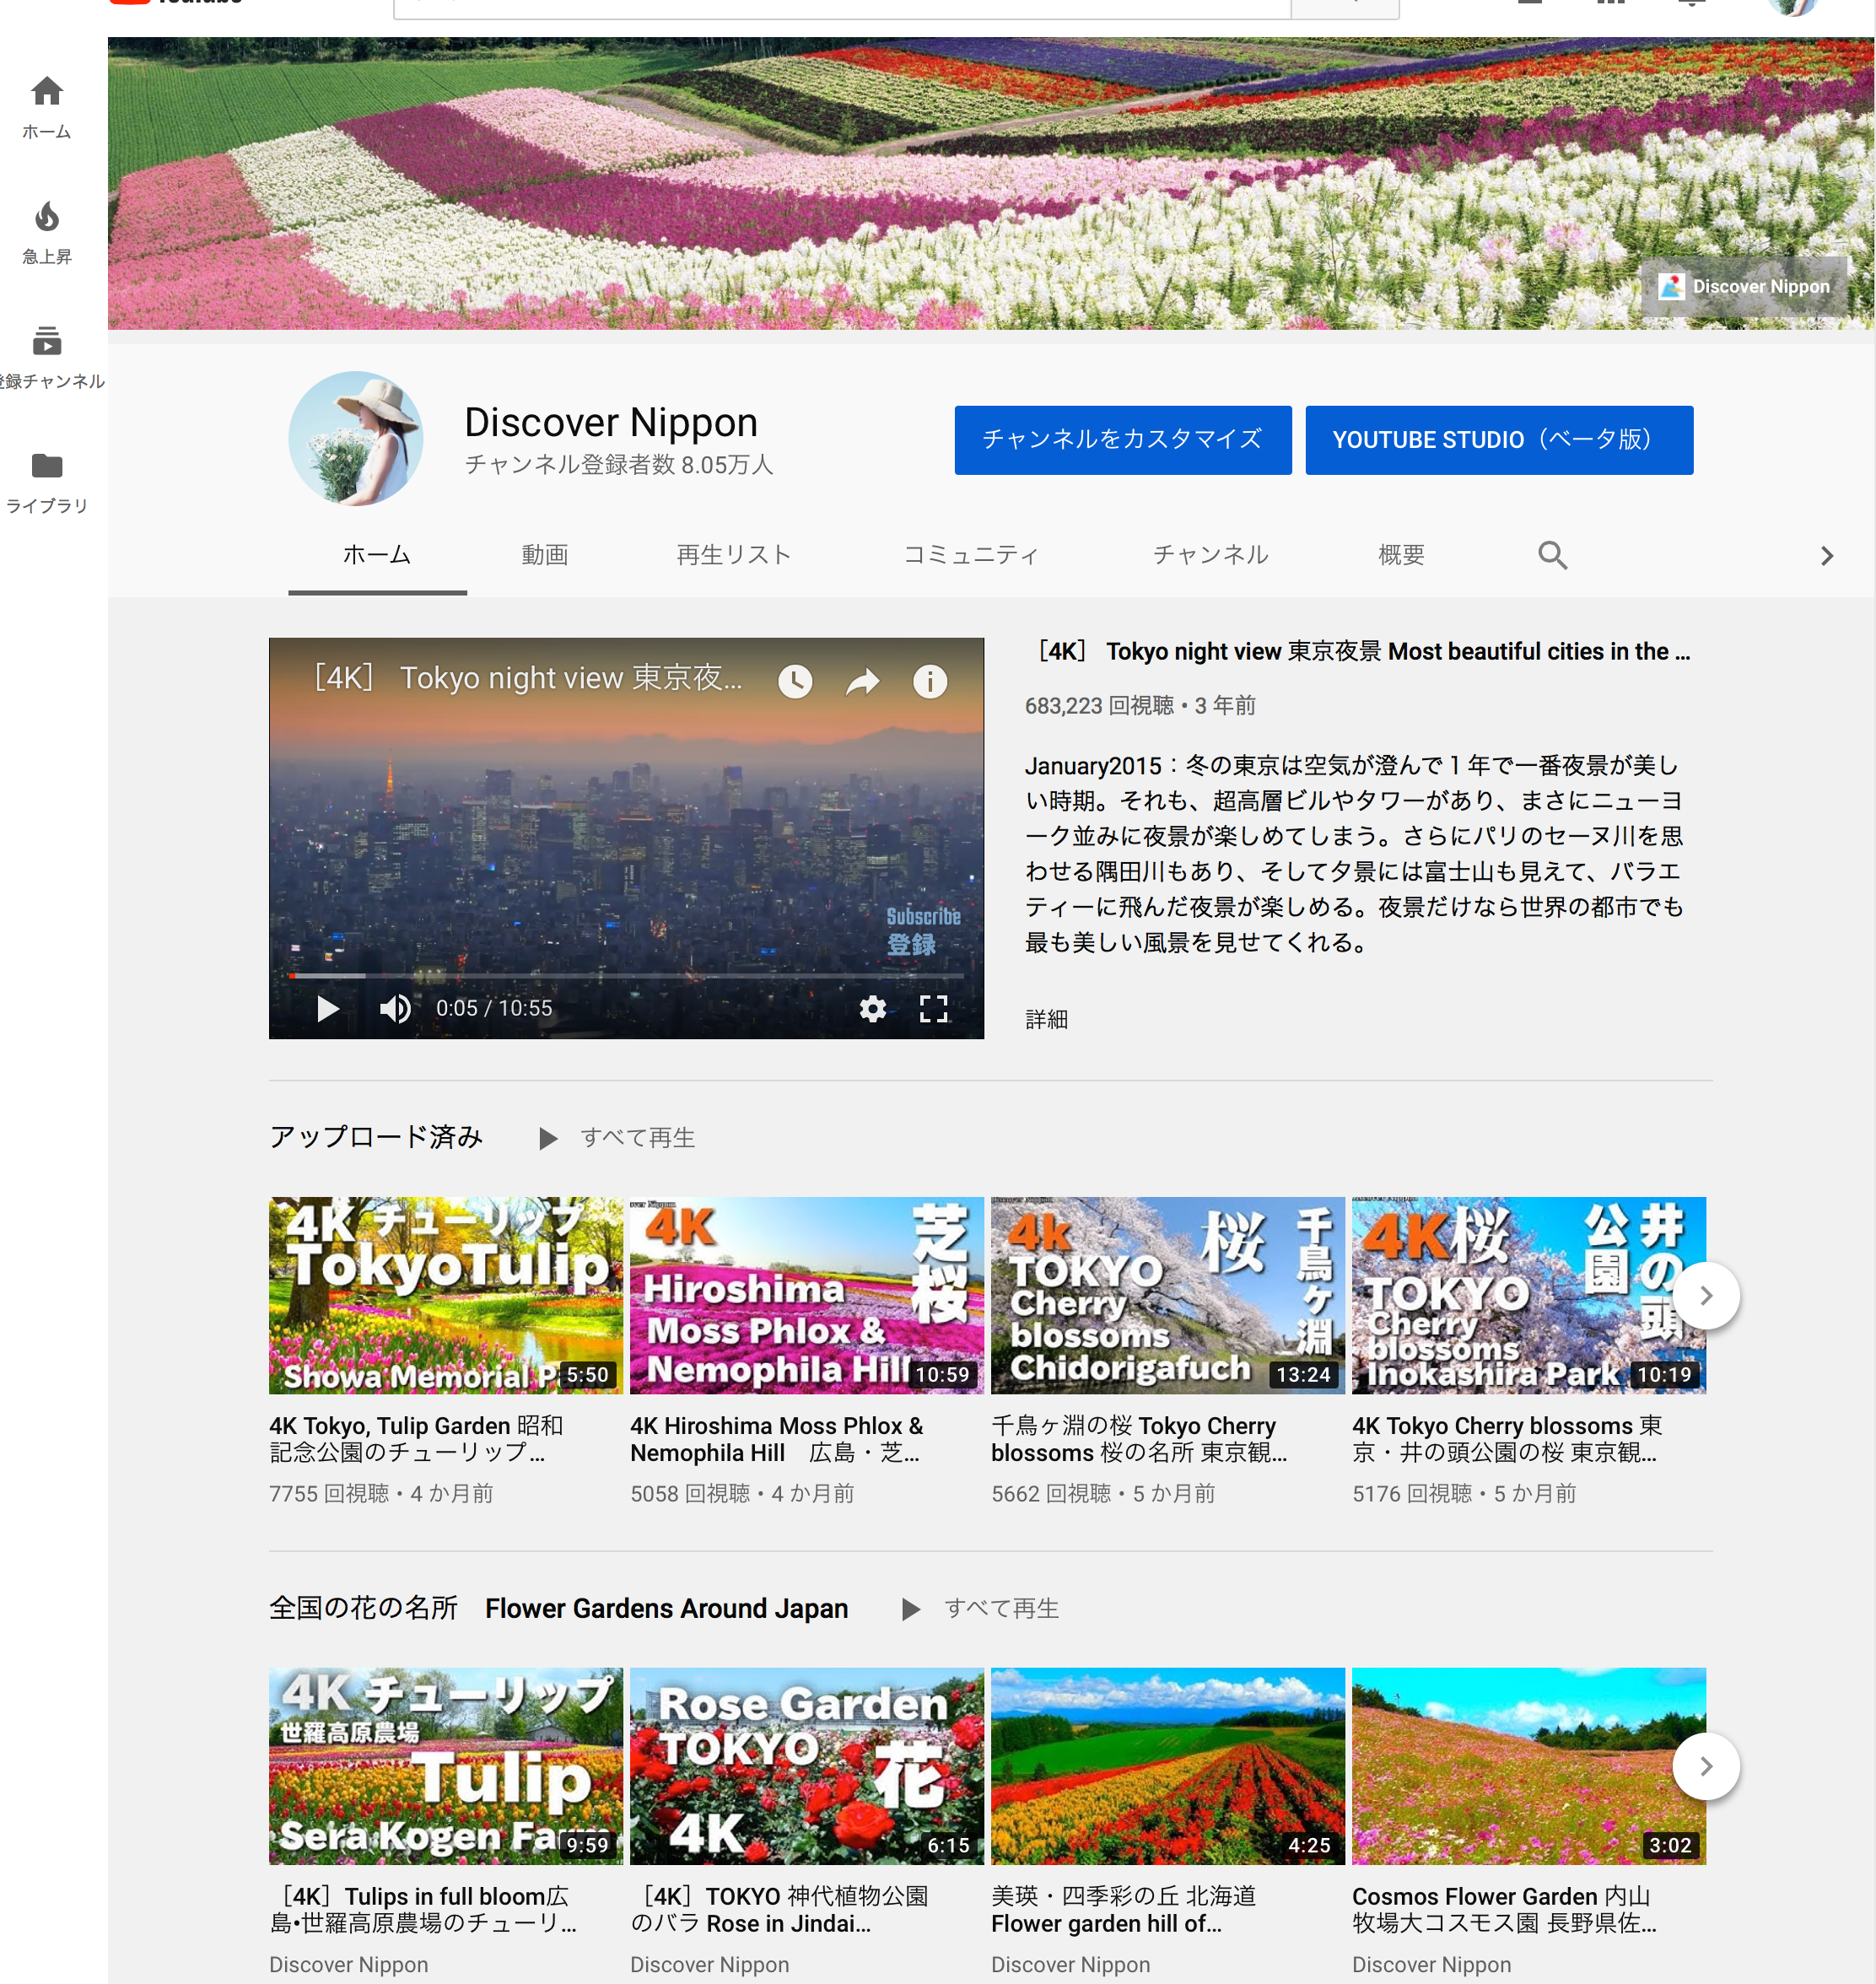Click the Discover Nippon channel avatar
This screenshot has width=1876, height=1984.
pos(356,438)
